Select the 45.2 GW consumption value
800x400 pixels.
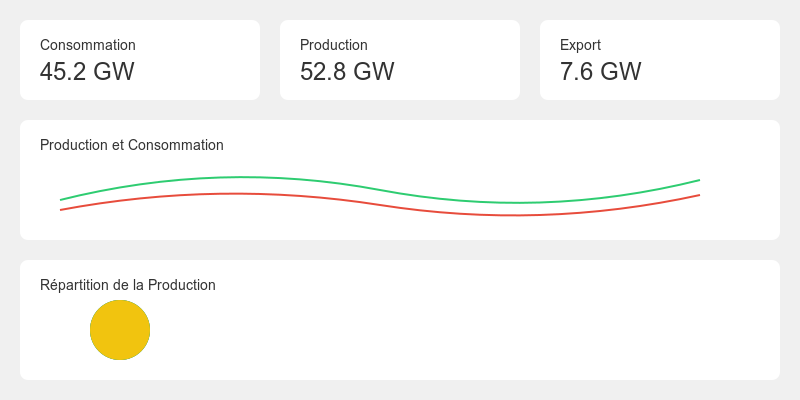(x=87, y=71)
